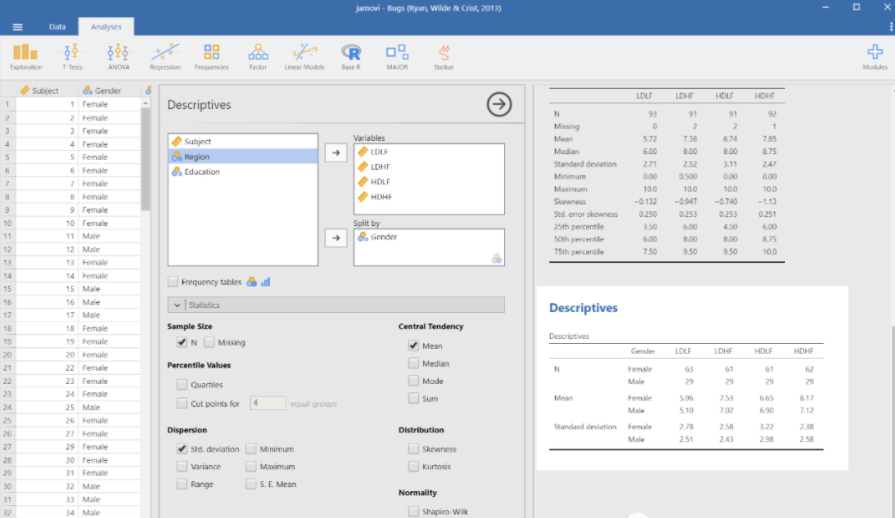Tick the Shapiro-Wilk normality checkbox
This screenshot has width=895, height=518.
tap(414, 511)
